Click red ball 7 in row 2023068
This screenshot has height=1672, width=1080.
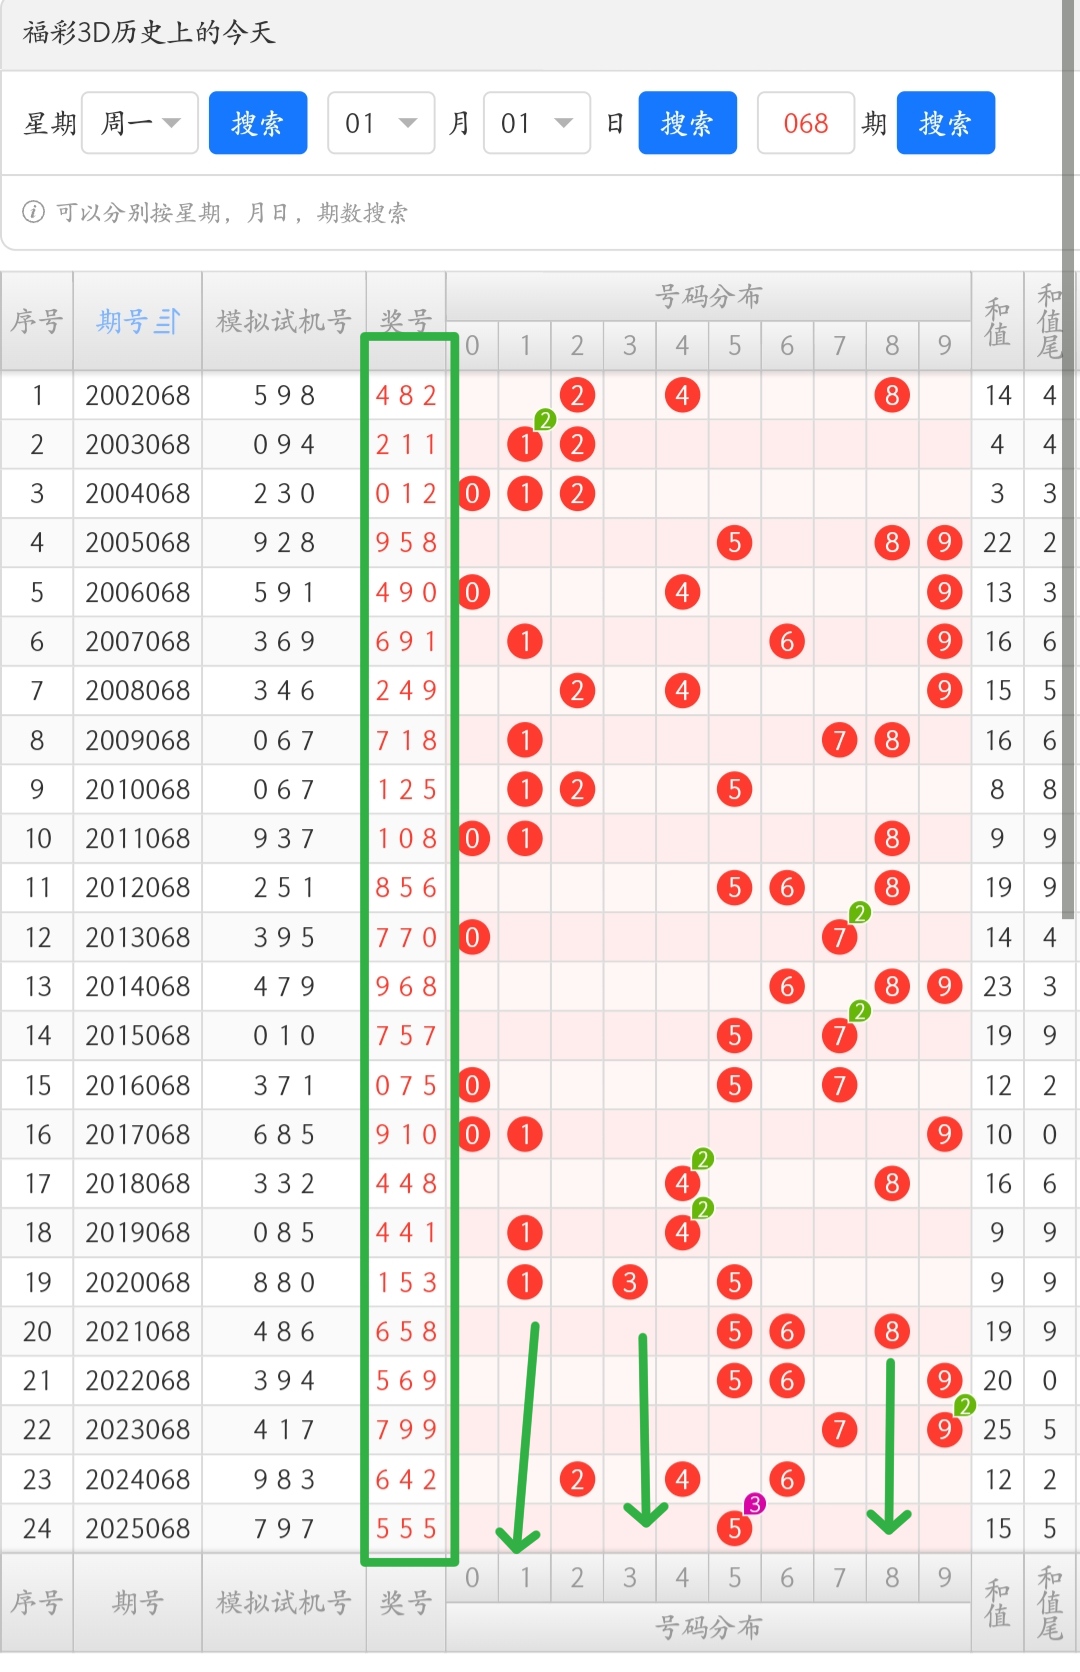tap(840, 1430)
